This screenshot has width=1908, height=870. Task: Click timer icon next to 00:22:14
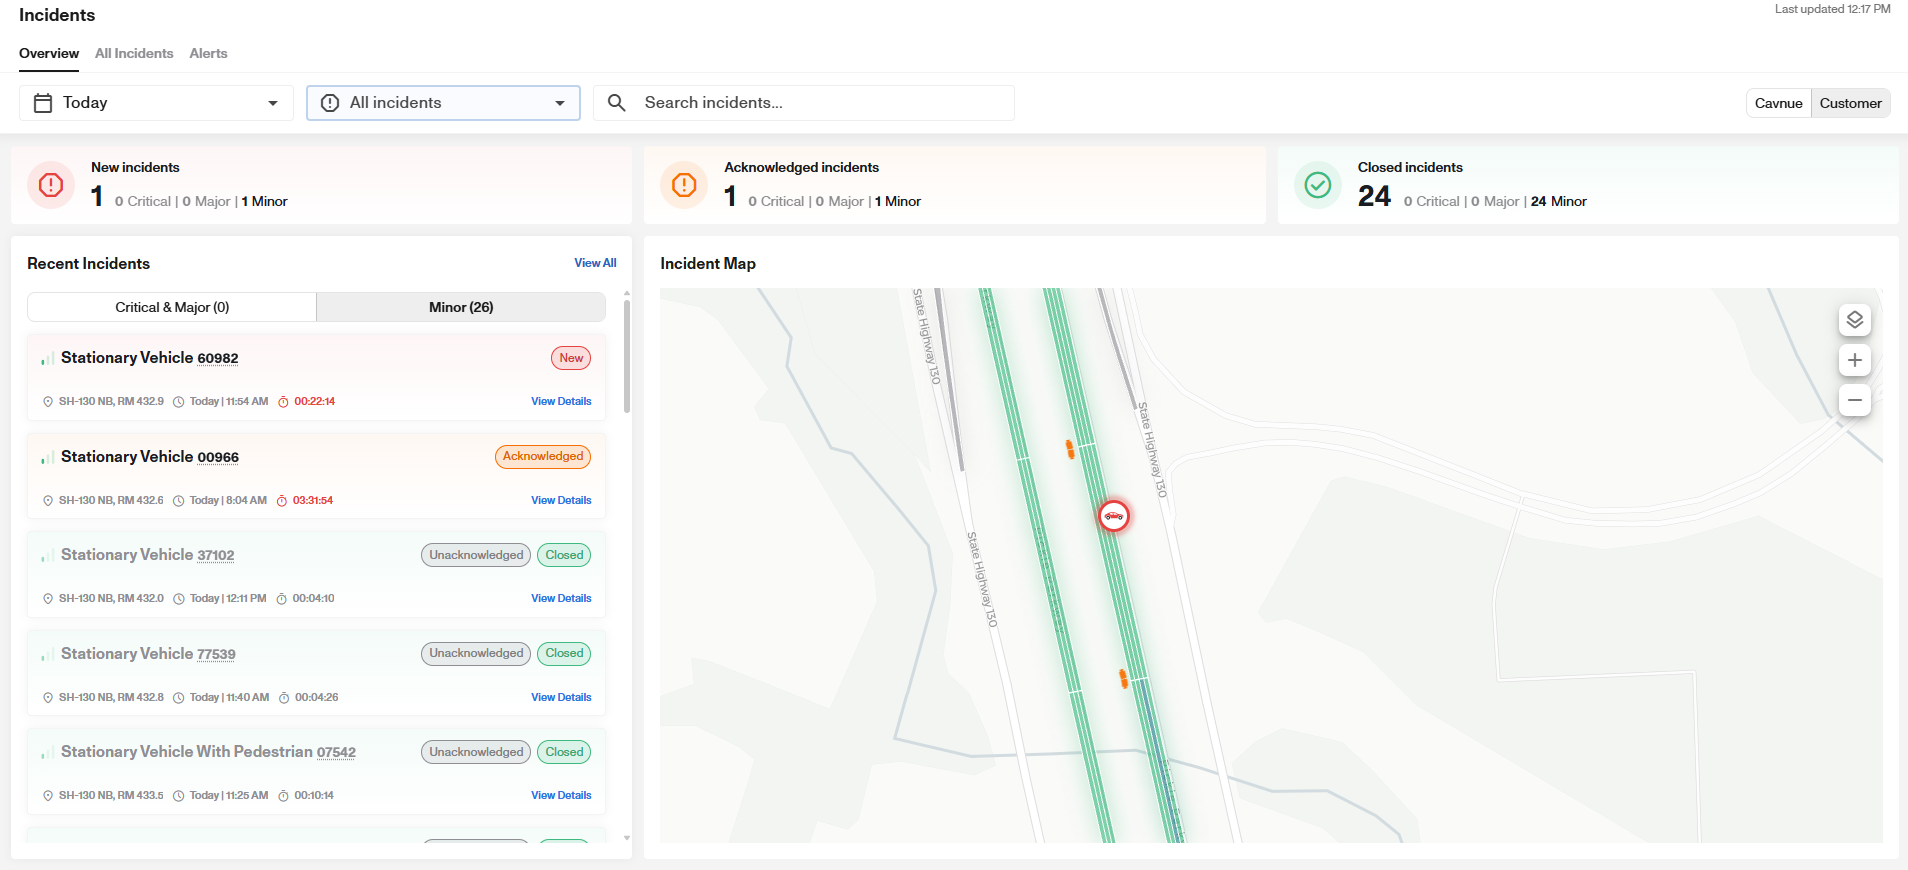tap(283, 402)
